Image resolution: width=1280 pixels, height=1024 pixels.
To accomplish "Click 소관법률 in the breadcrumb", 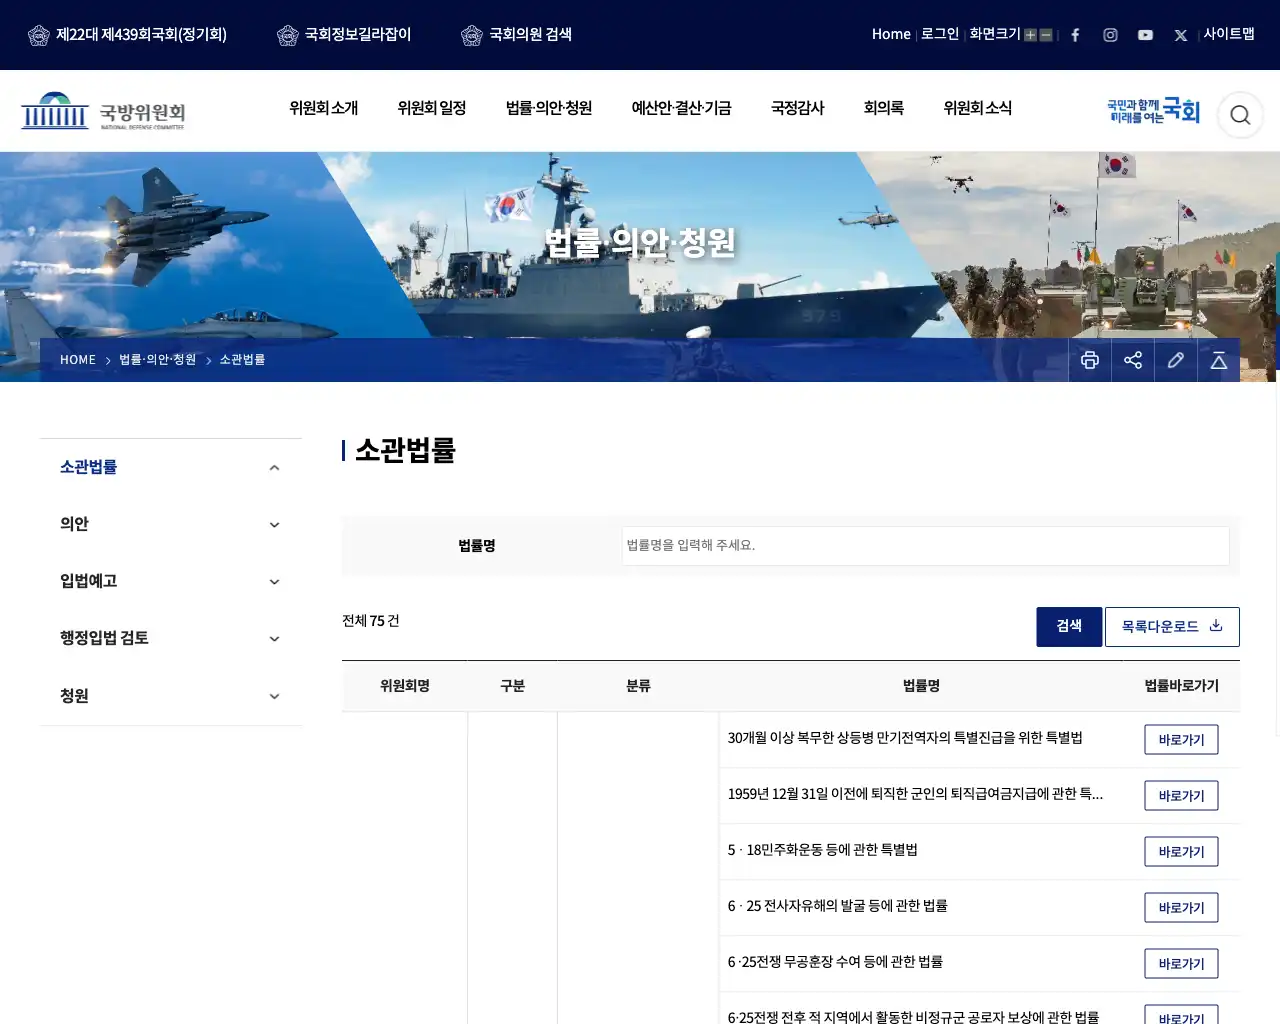I will pos(242,360).
